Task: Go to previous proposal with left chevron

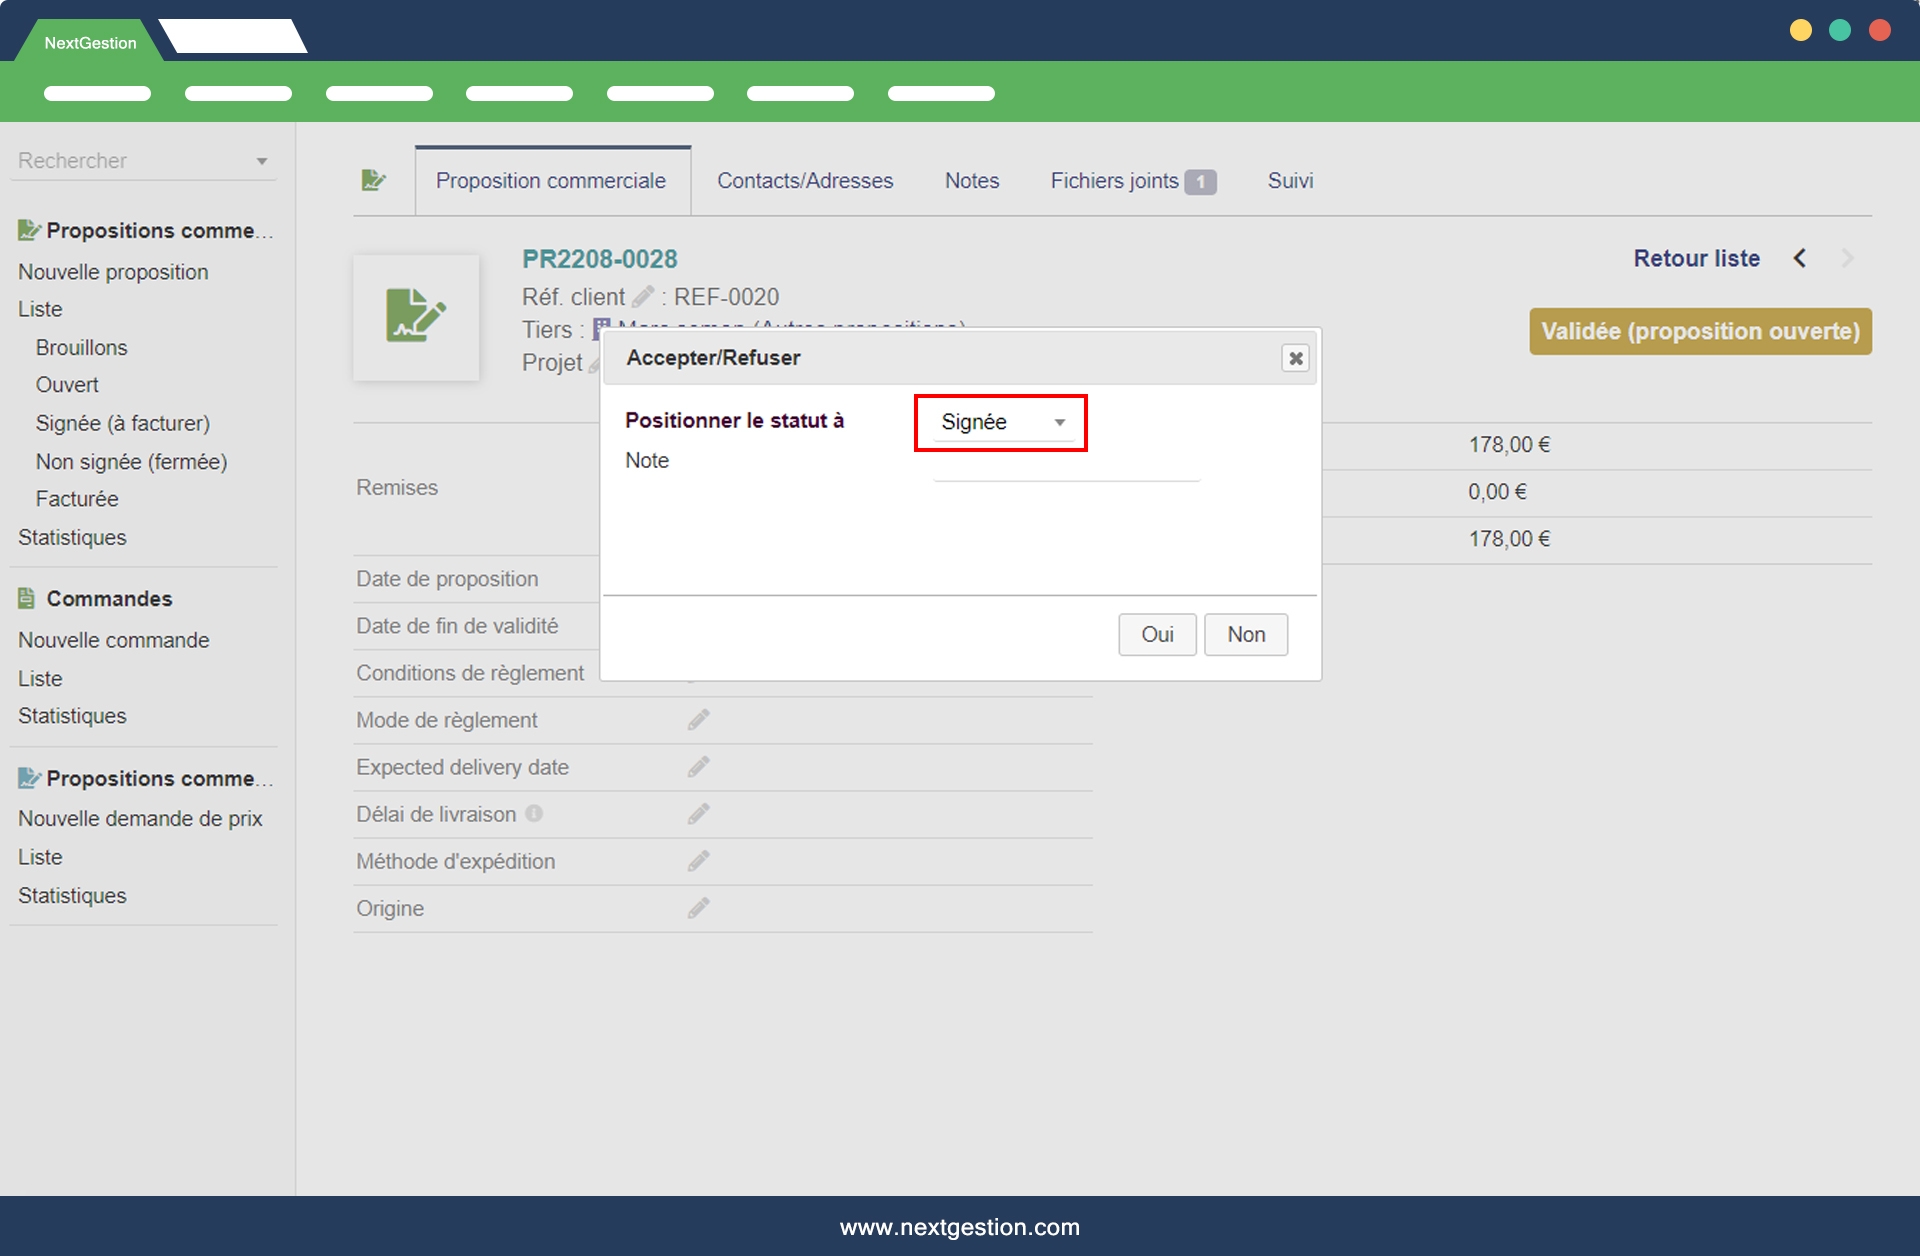Action: pyautogui.click(x=1800, y=259)
